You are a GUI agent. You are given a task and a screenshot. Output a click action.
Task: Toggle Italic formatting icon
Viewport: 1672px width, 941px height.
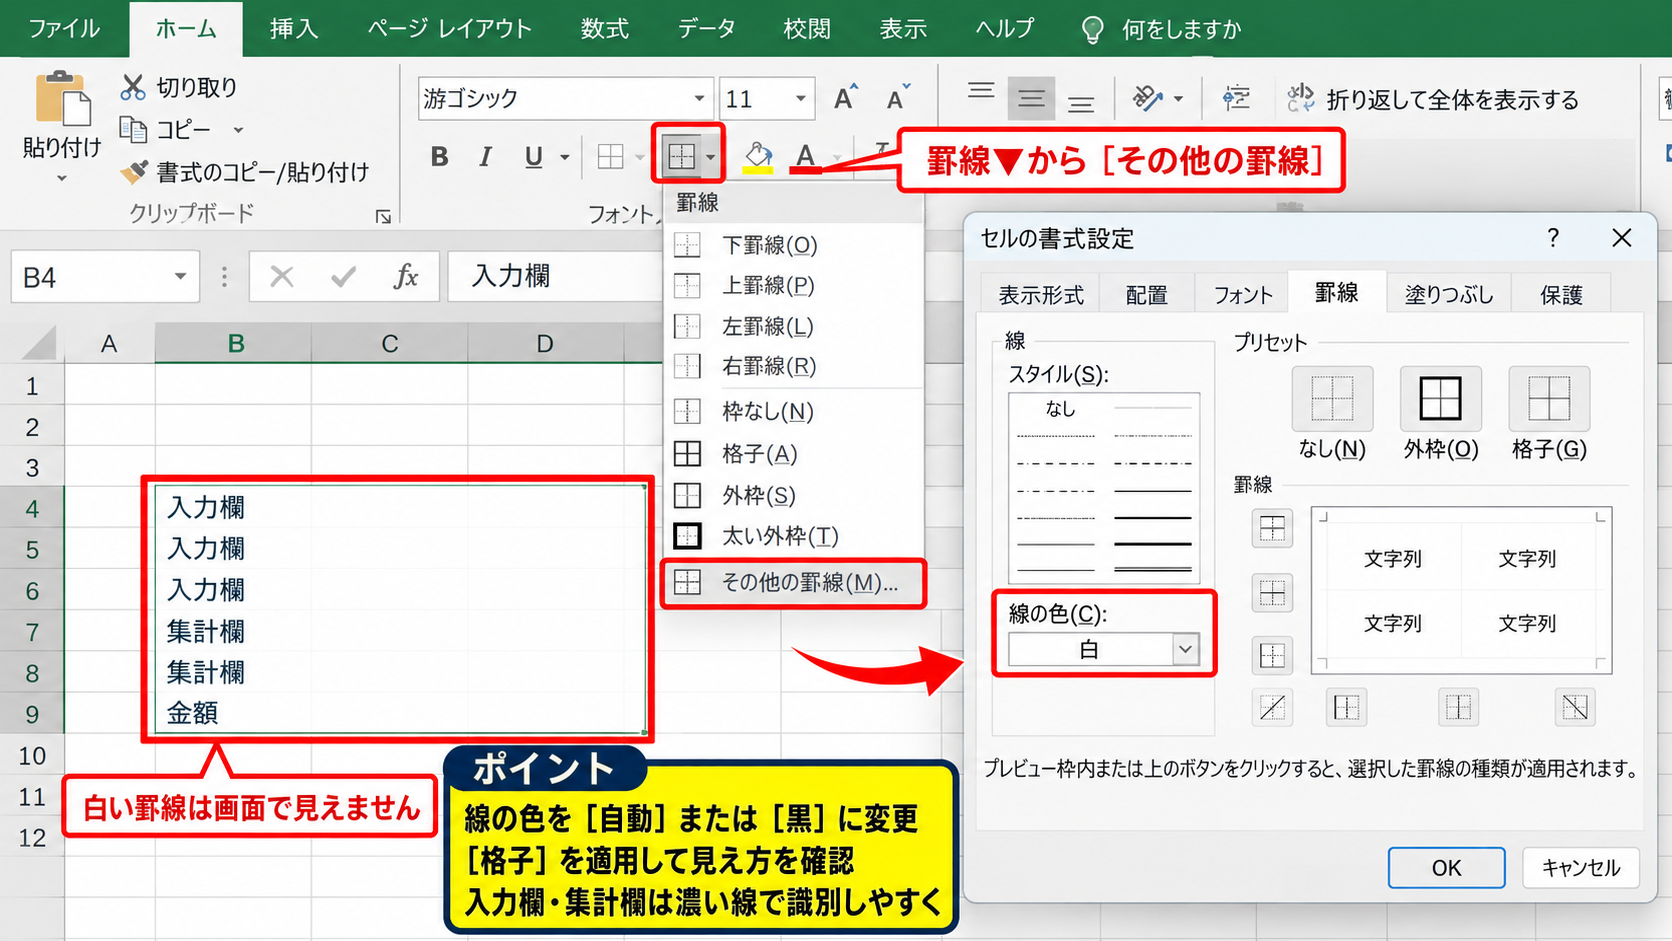tap(486, 156)
